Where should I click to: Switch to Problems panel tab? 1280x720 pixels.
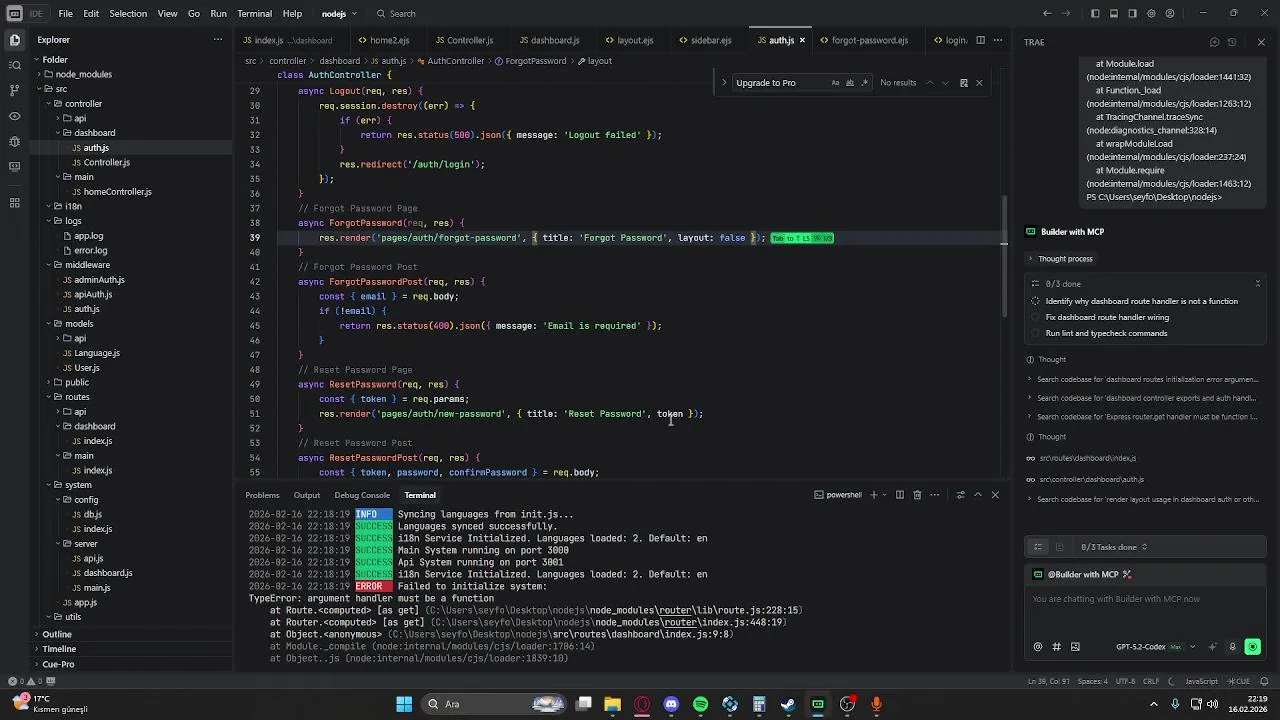click(x=263, y=495)
